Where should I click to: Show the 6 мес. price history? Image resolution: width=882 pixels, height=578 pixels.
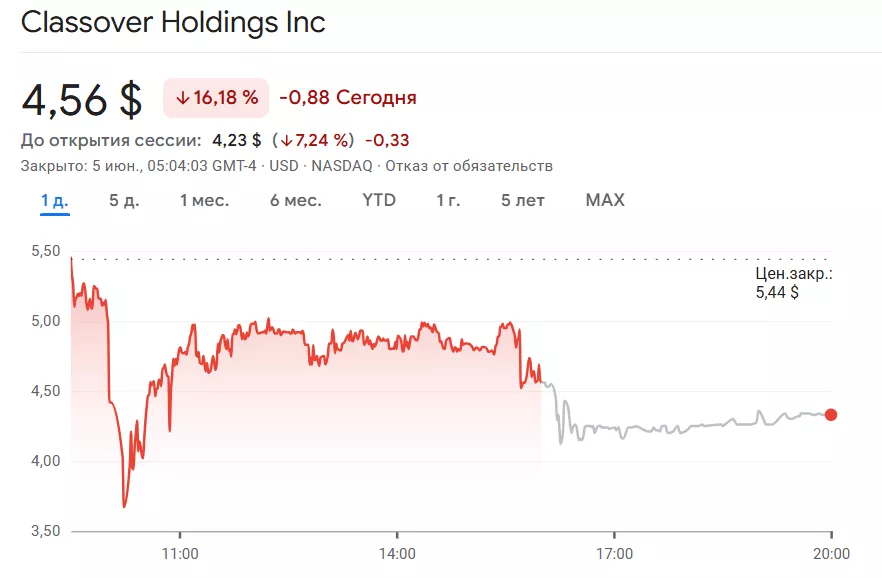click(295, 200)
